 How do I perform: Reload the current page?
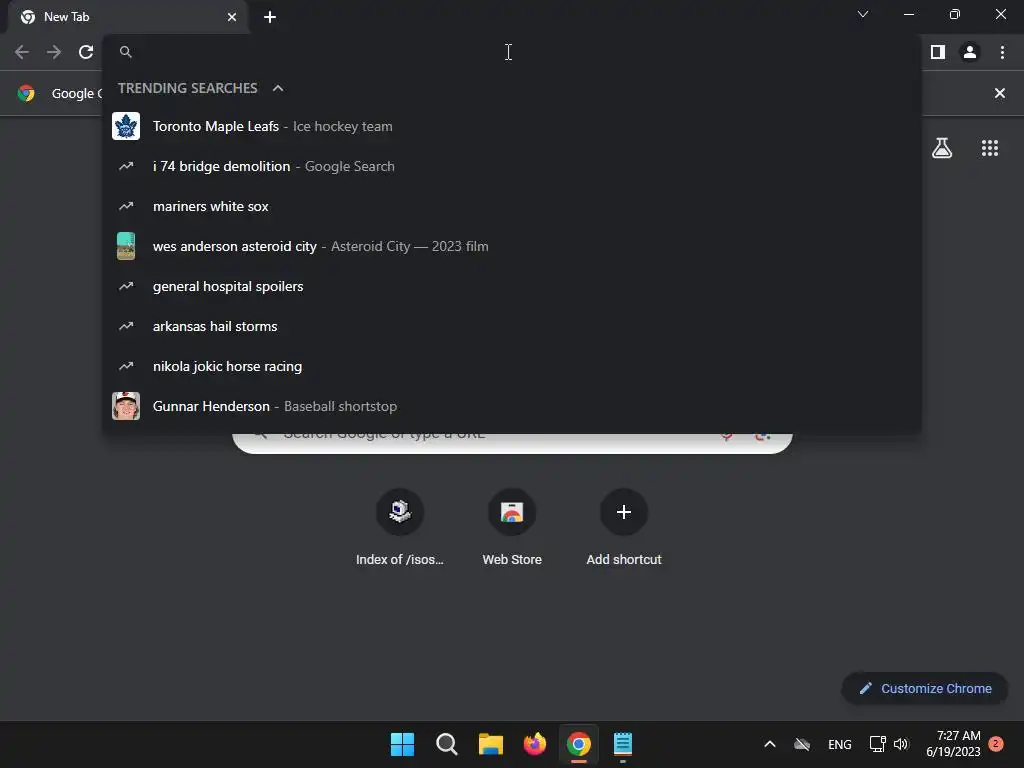(86, 52)
